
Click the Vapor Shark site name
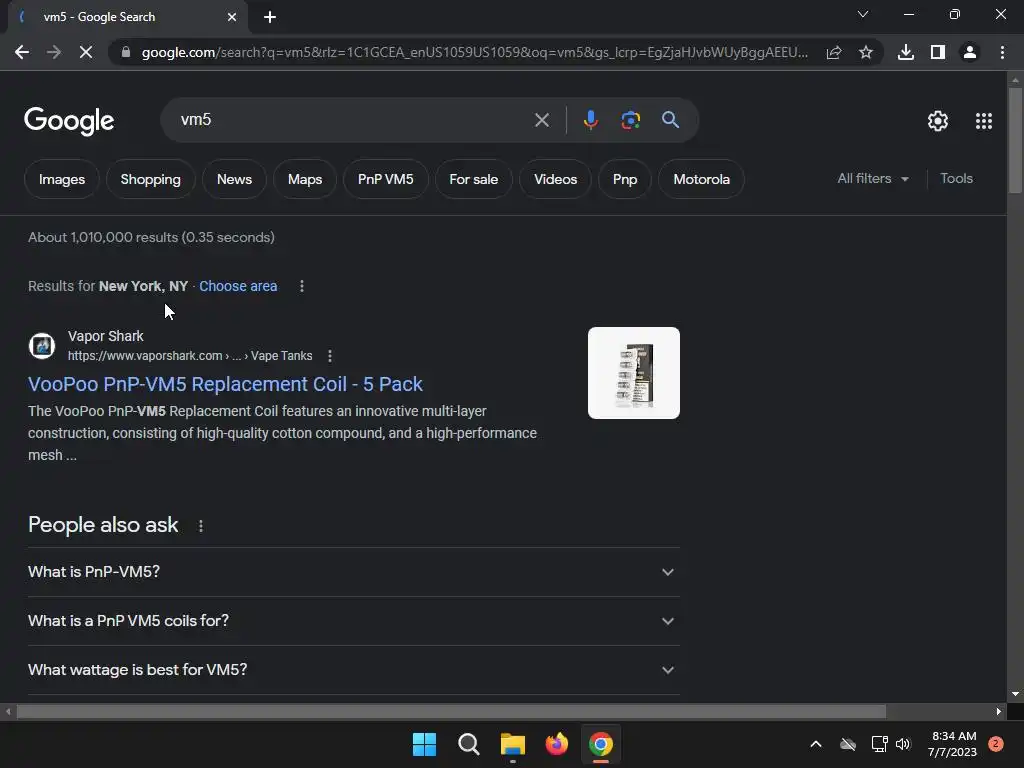[106, 336]
